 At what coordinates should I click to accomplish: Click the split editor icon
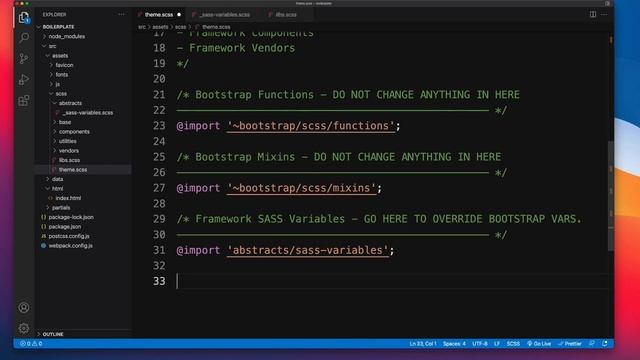click(x=593, y=14)
